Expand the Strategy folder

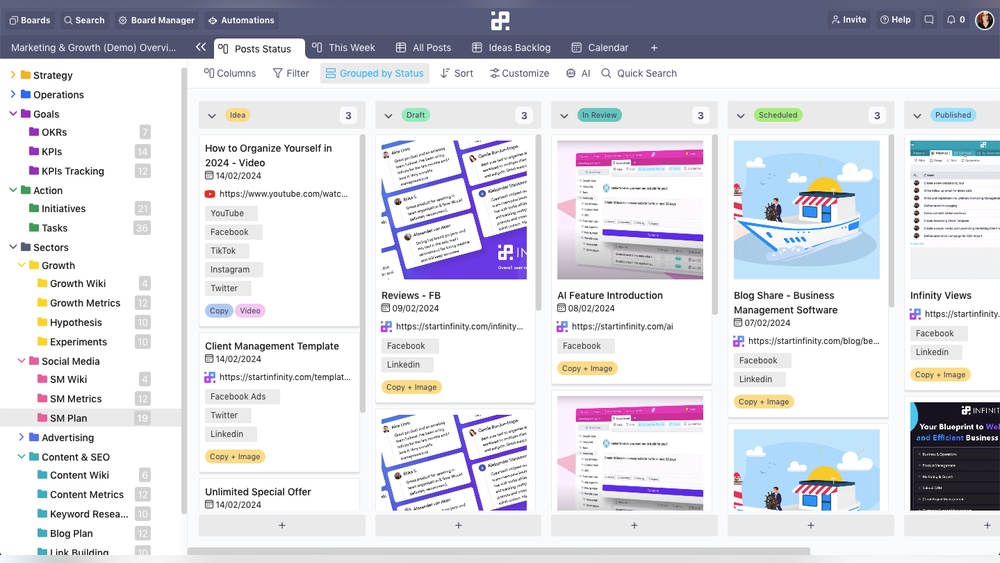pos(13,75)
